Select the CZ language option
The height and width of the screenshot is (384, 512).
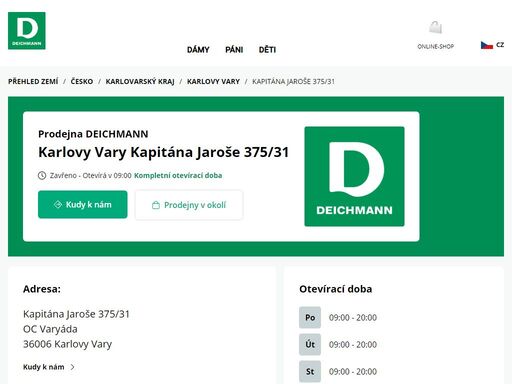[x=500, y=45]
